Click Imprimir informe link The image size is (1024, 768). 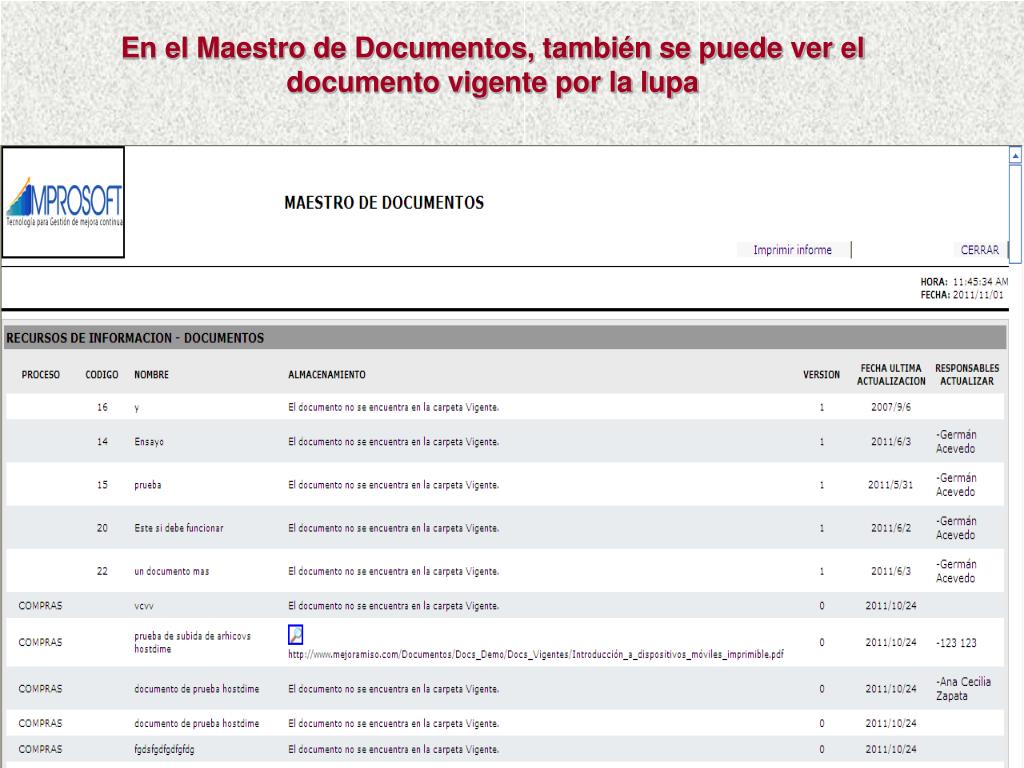[x=792, y=250]
